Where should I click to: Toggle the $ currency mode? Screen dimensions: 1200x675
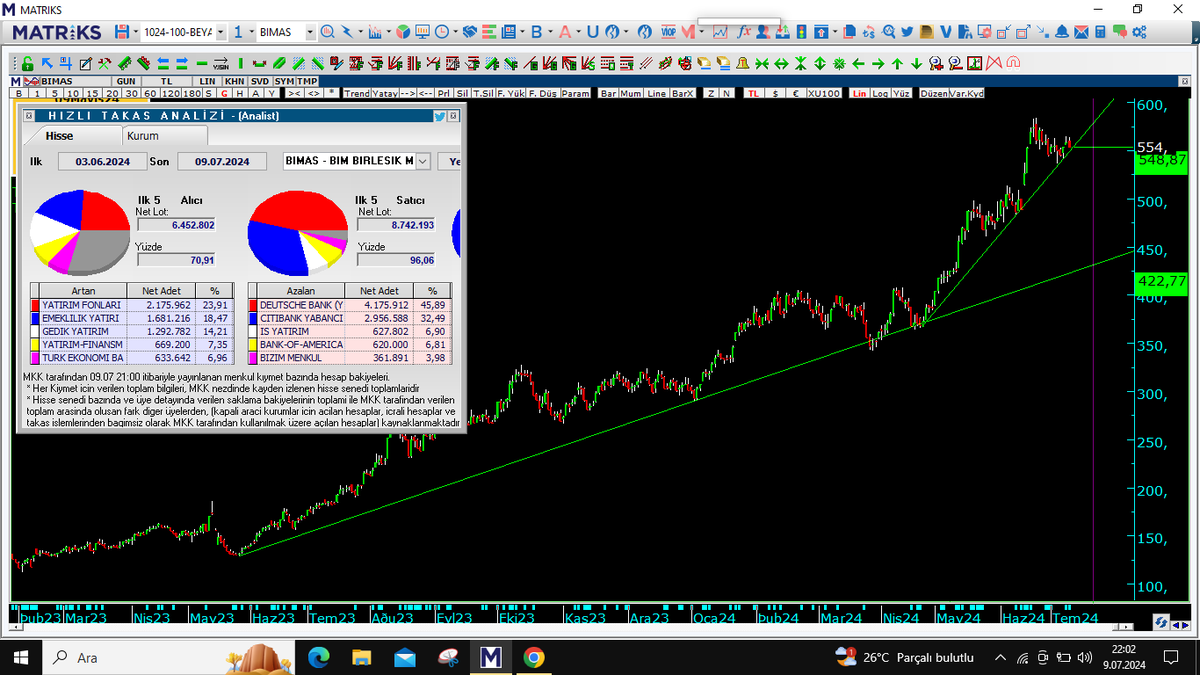[775, 93]
